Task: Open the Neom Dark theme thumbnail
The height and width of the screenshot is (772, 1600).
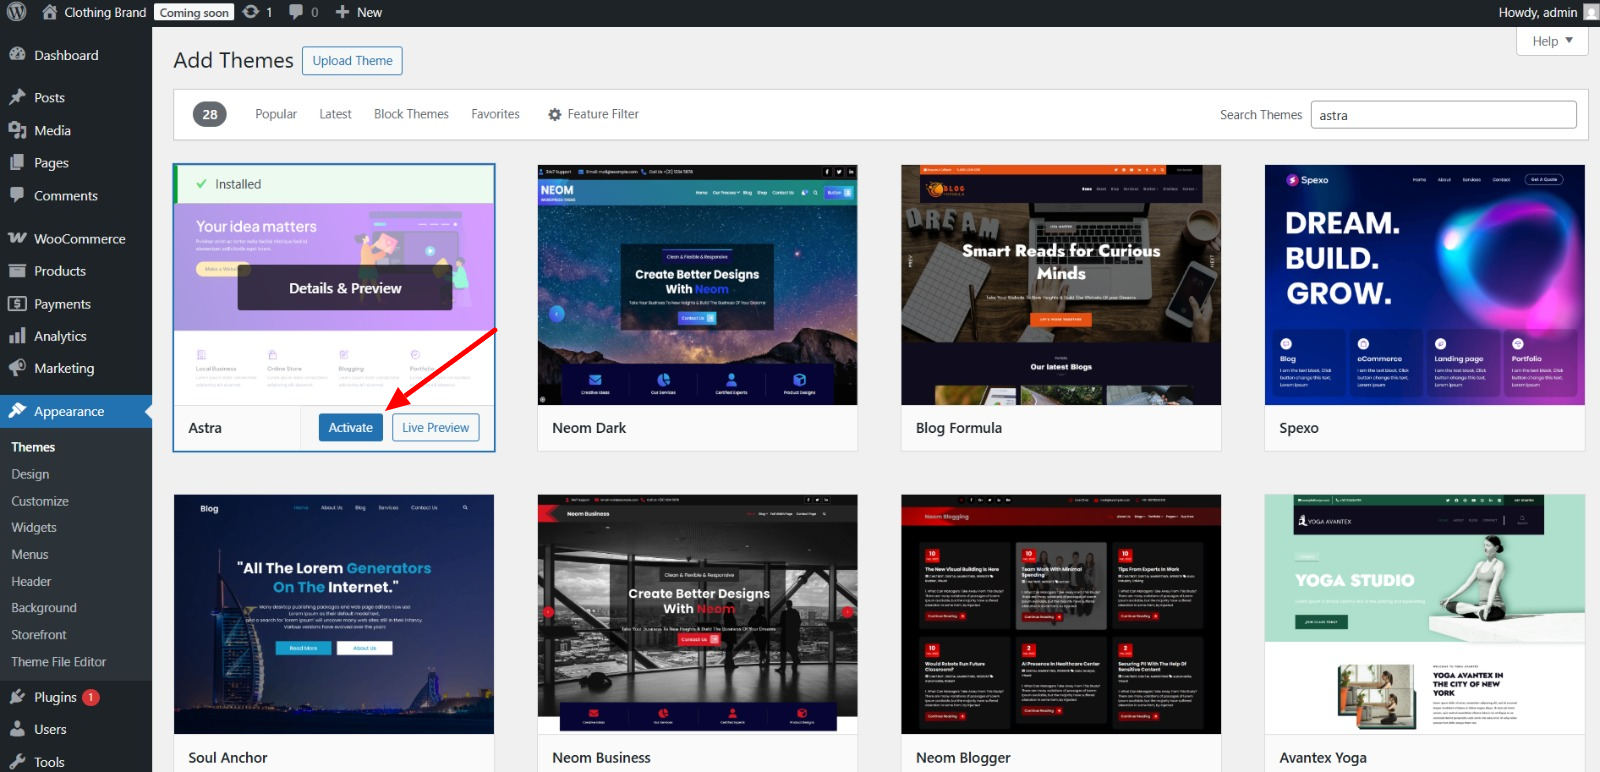Action: 697,285
